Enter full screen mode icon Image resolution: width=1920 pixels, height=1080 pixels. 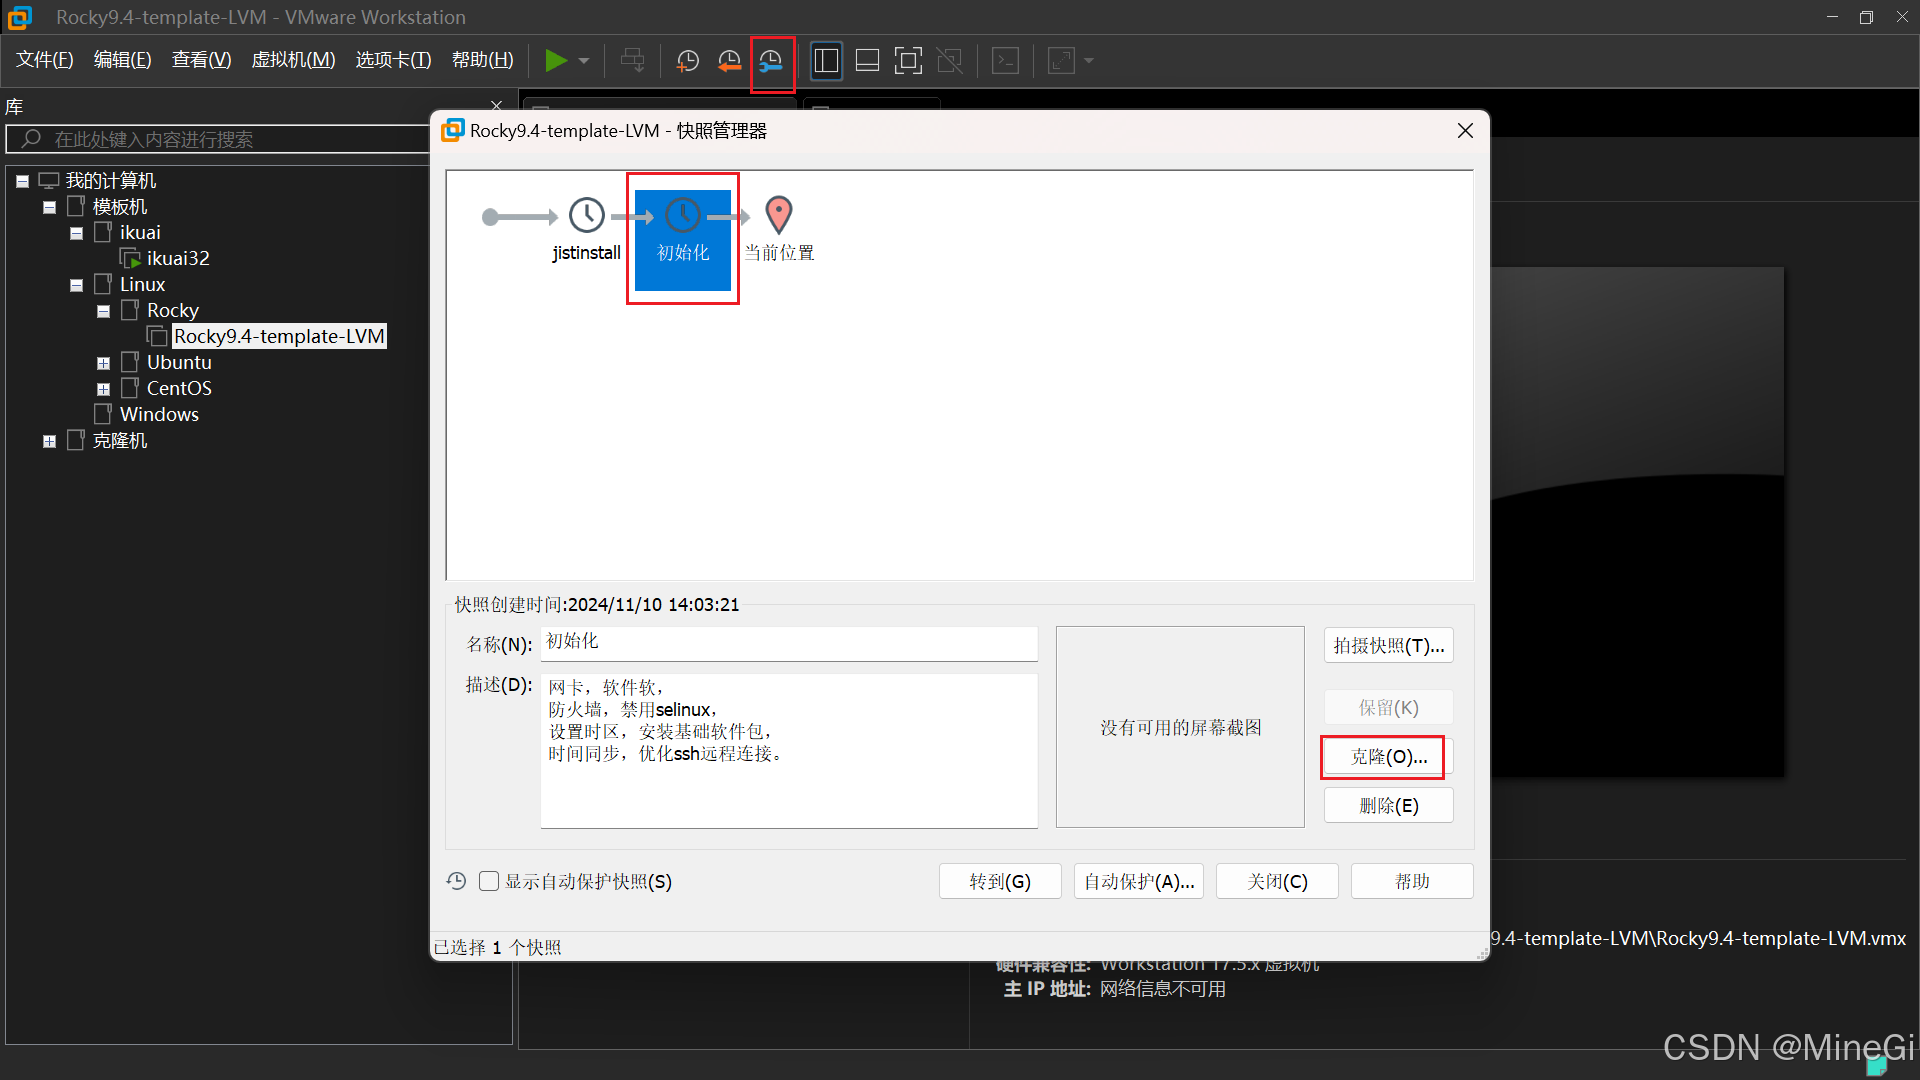point(908,61)
